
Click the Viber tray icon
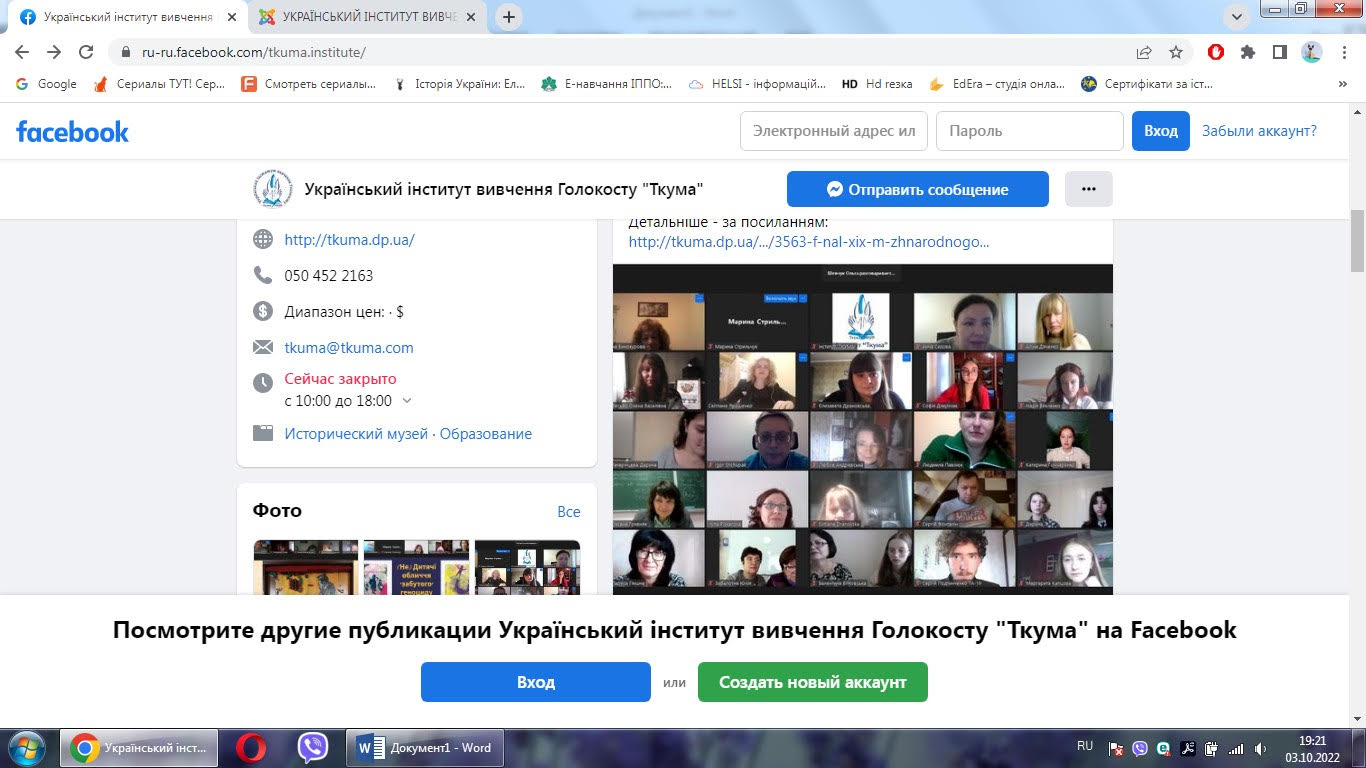1139,748
